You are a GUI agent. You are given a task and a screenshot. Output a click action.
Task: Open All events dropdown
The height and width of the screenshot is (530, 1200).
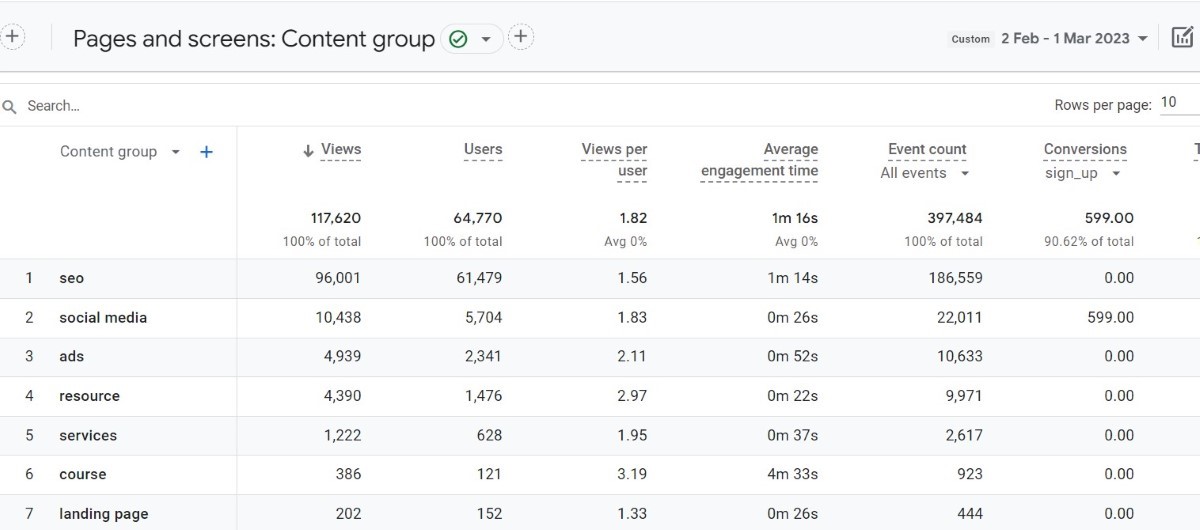(x=925, y=173)
